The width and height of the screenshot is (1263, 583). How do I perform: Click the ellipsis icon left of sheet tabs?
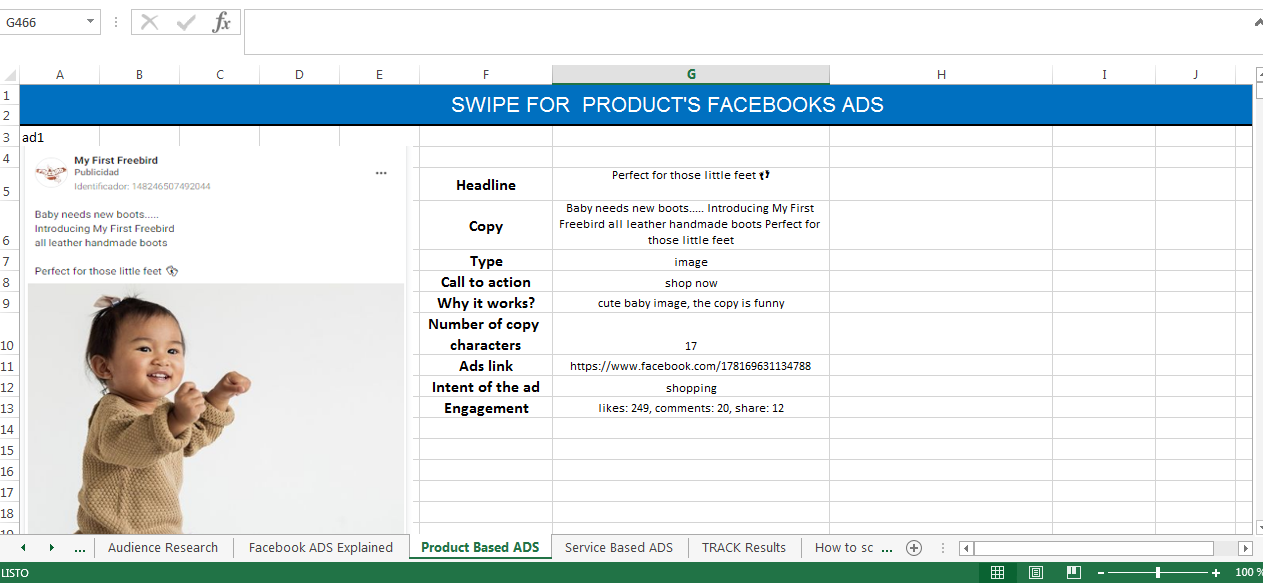78,548
